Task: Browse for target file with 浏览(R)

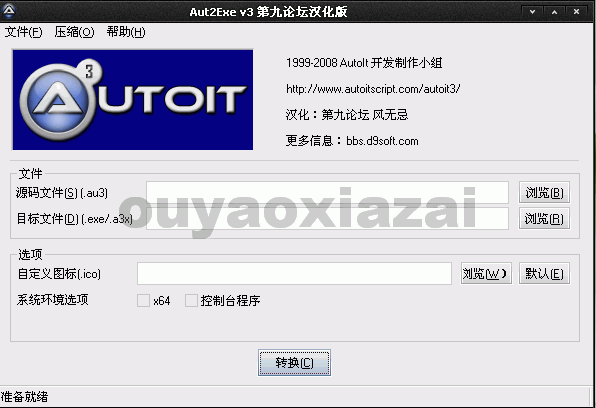Action: [544, 219]
